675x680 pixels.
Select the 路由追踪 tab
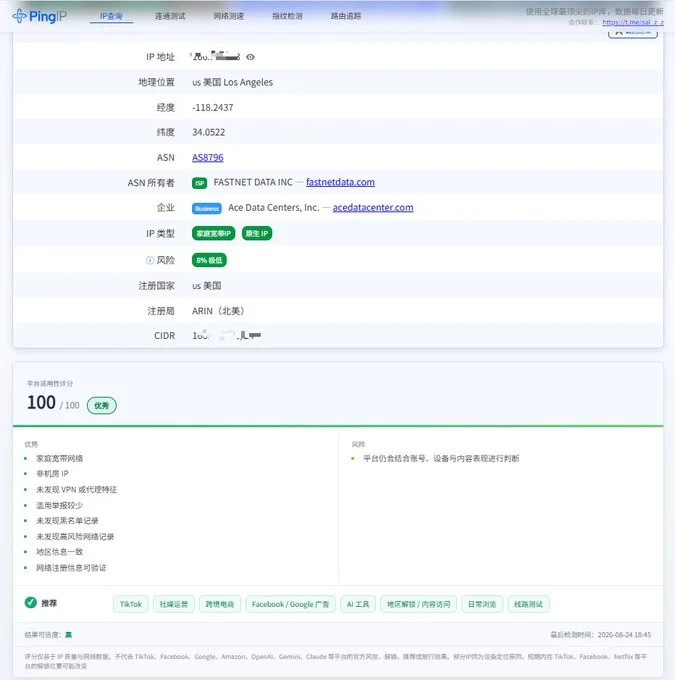click(346, 16)
